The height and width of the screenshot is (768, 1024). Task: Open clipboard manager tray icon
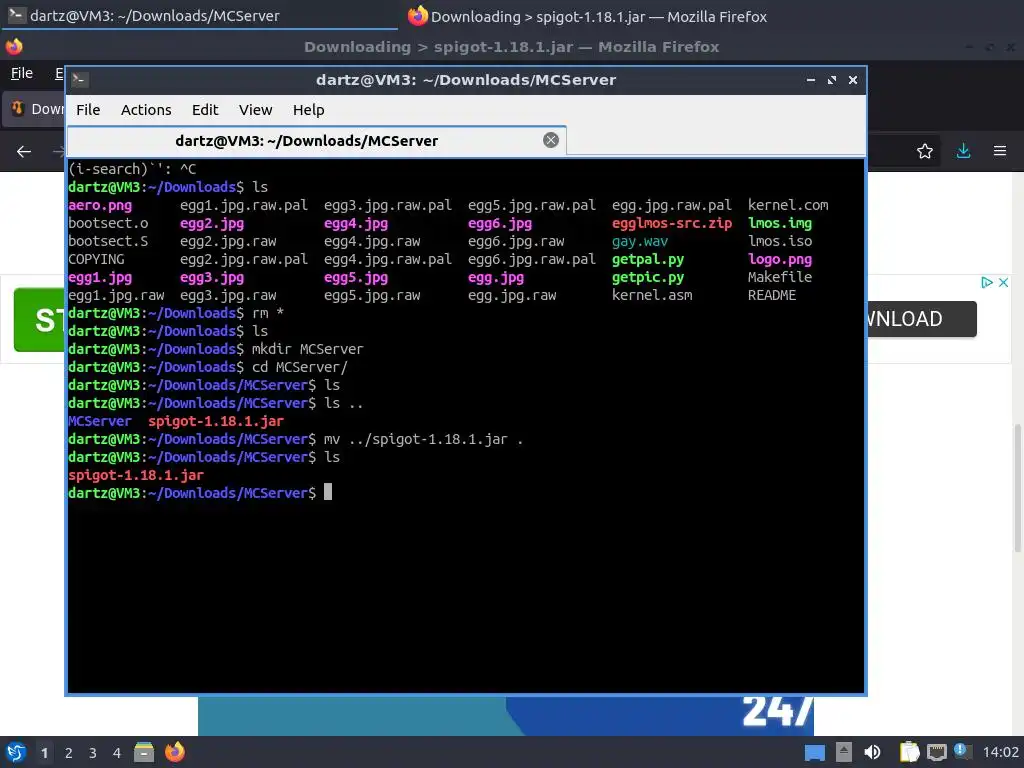pyautogui.click(x=909, y=752)
